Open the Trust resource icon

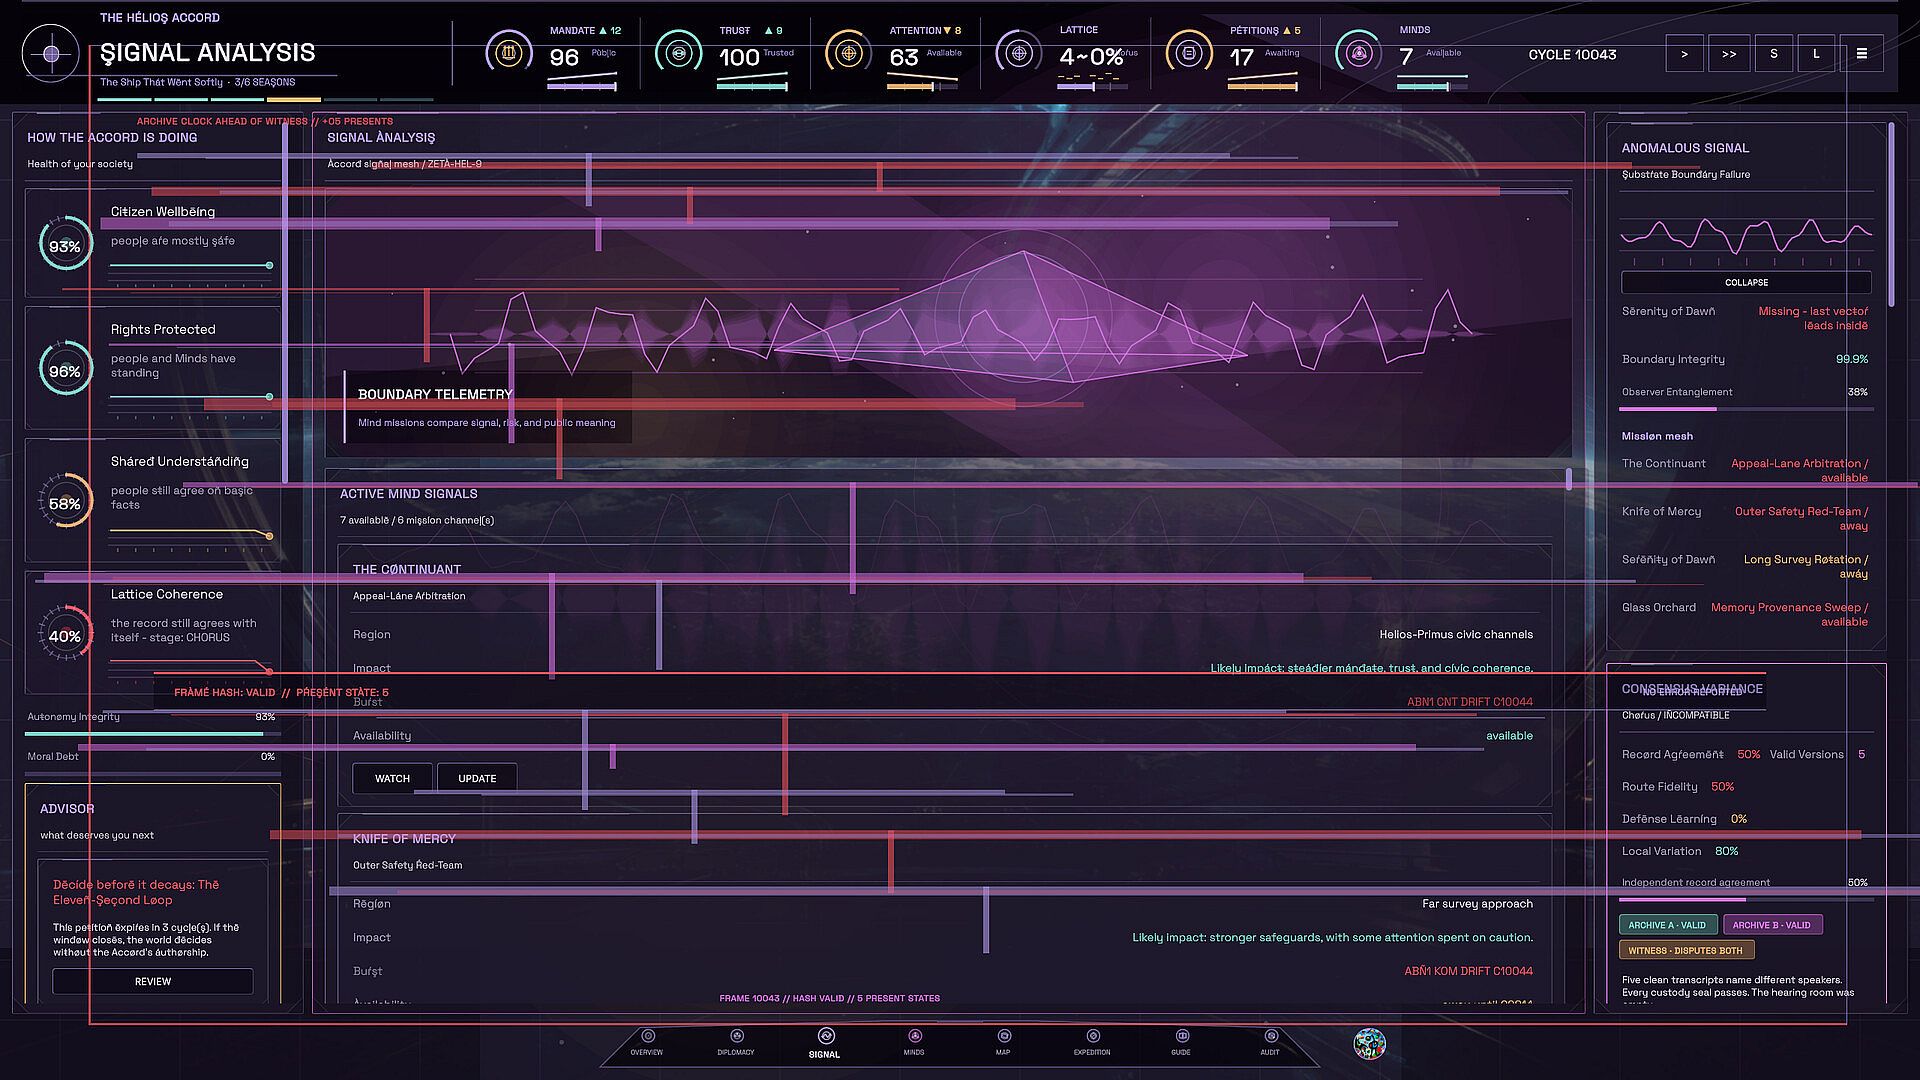tap(678, 52)
